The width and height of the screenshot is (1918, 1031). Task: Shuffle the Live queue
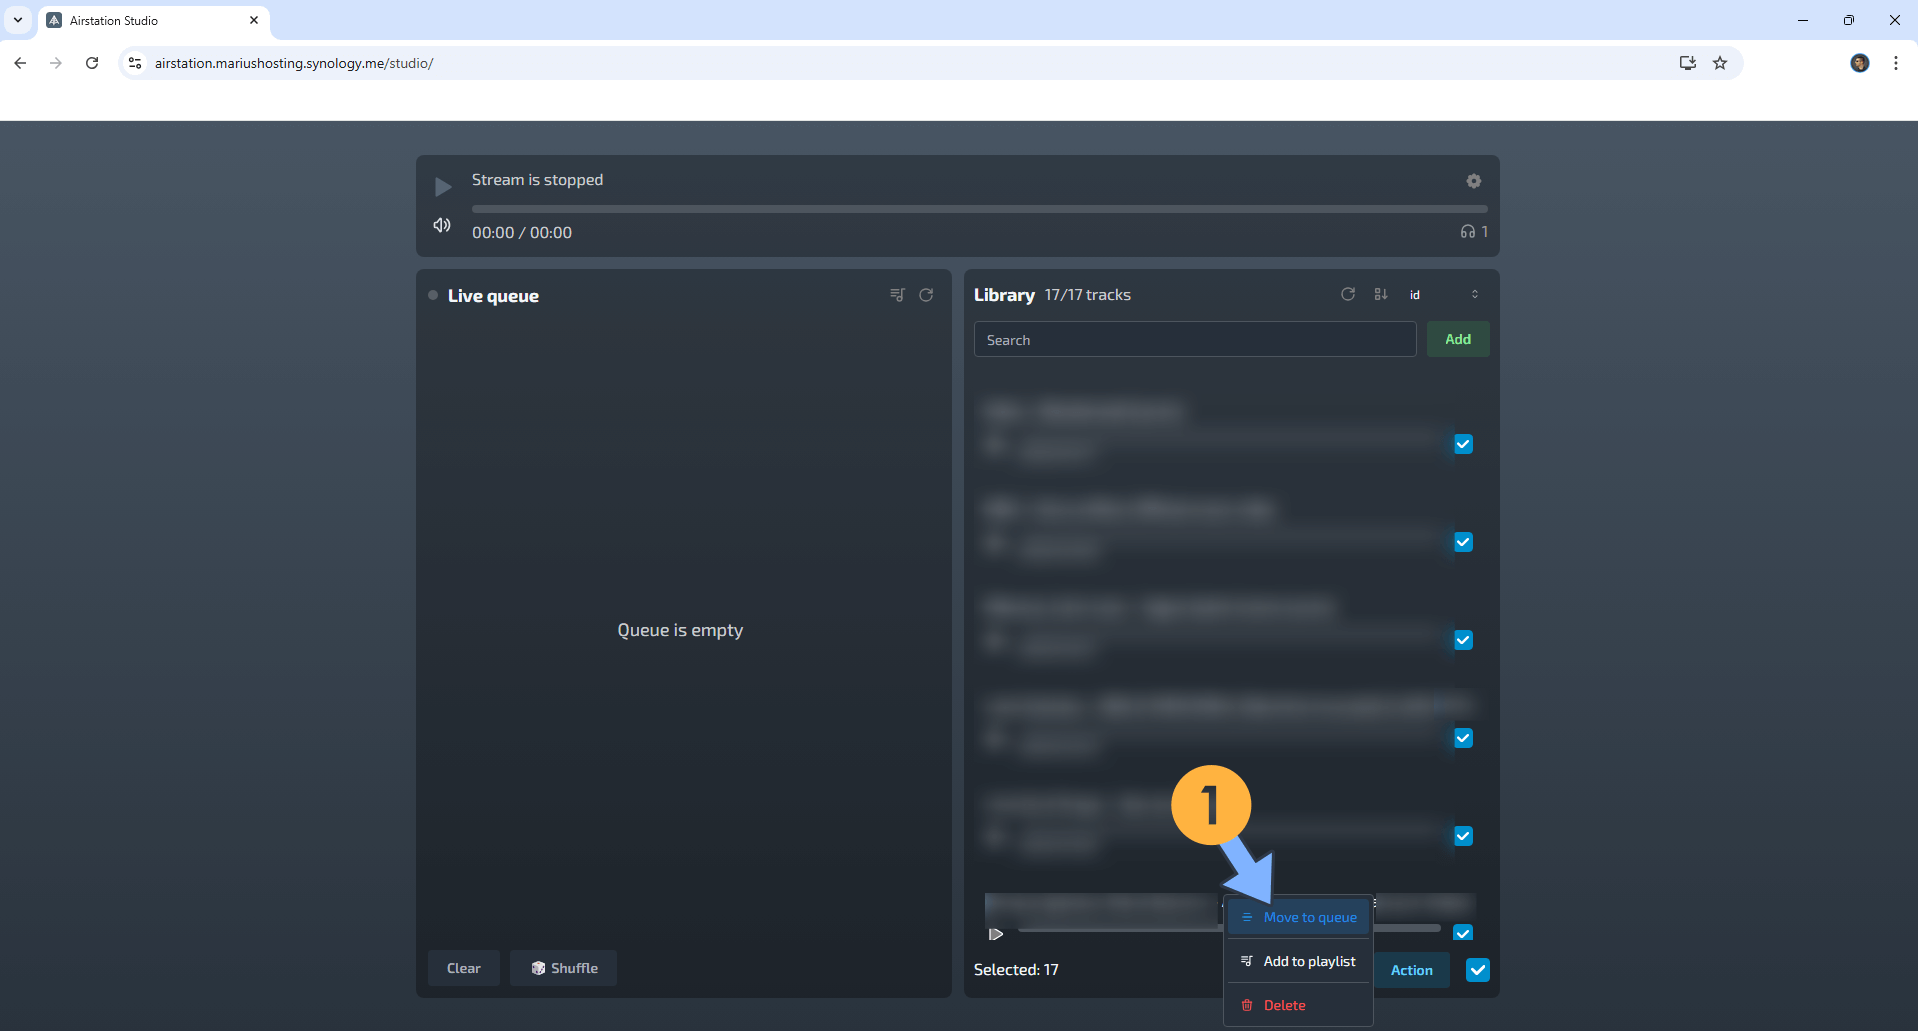pos(563,967)
